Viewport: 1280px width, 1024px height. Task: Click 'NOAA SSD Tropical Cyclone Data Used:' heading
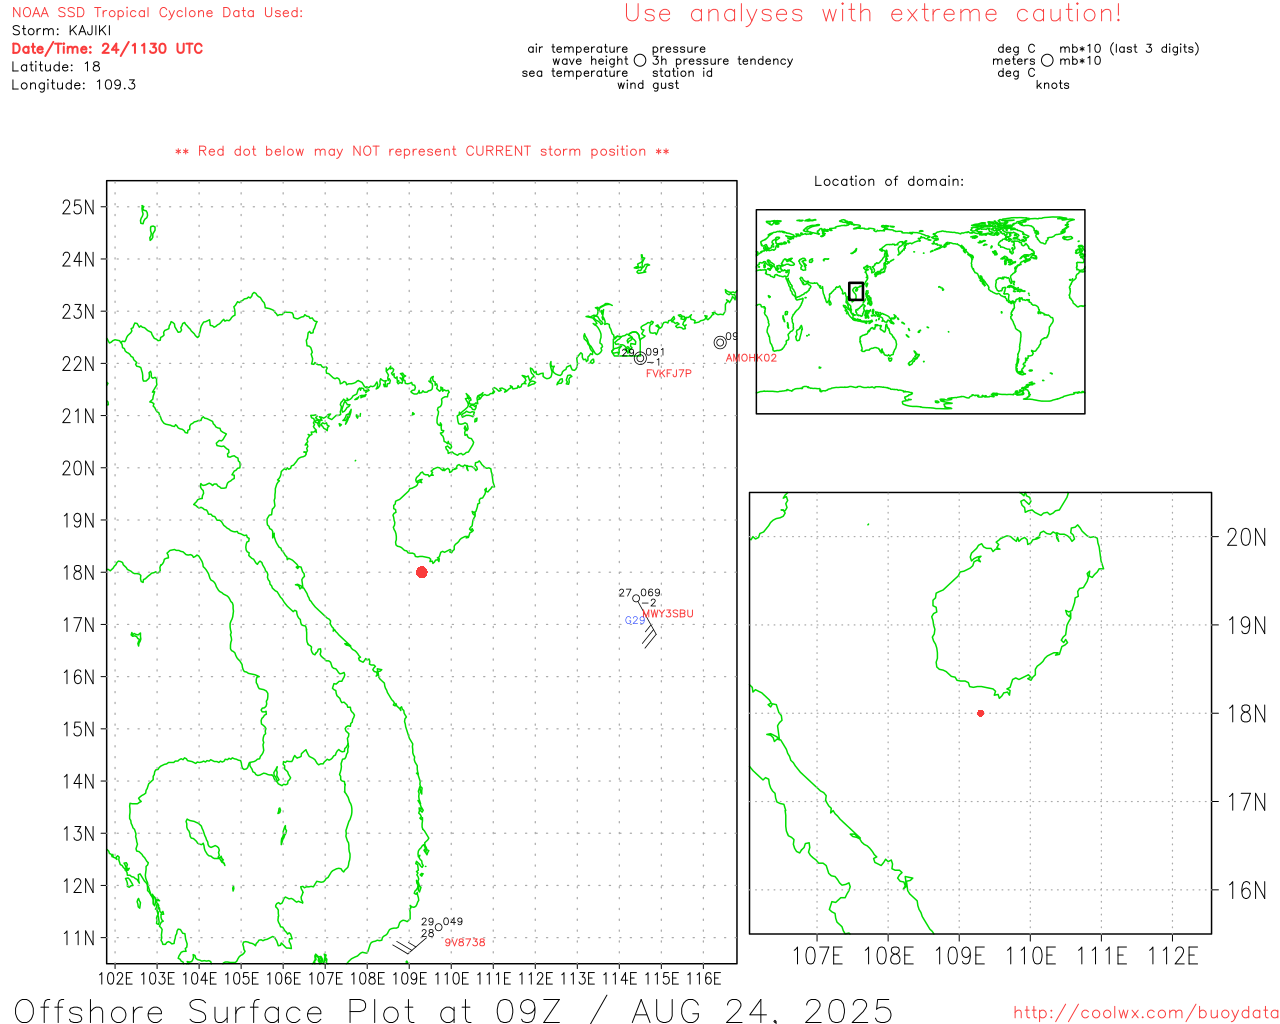click(157, 12)
